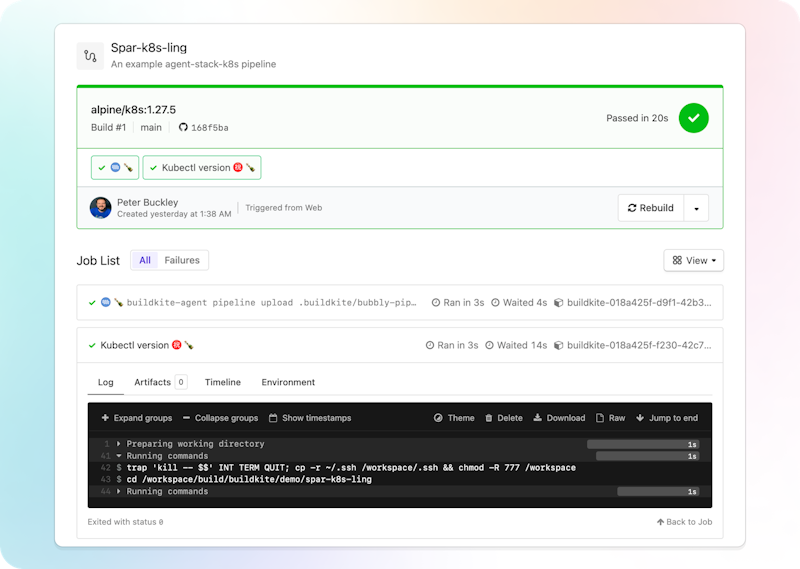Select the Kubectl version step pill

coord(202,167)
